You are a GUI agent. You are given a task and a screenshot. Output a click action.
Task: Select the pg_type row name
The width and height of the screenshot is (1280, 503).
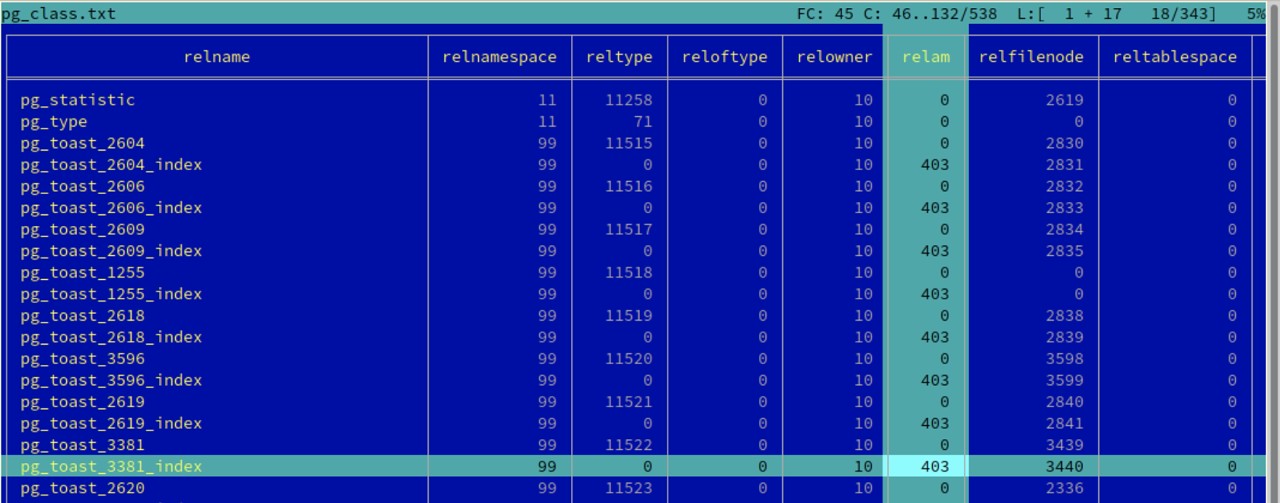click(54, 122)
